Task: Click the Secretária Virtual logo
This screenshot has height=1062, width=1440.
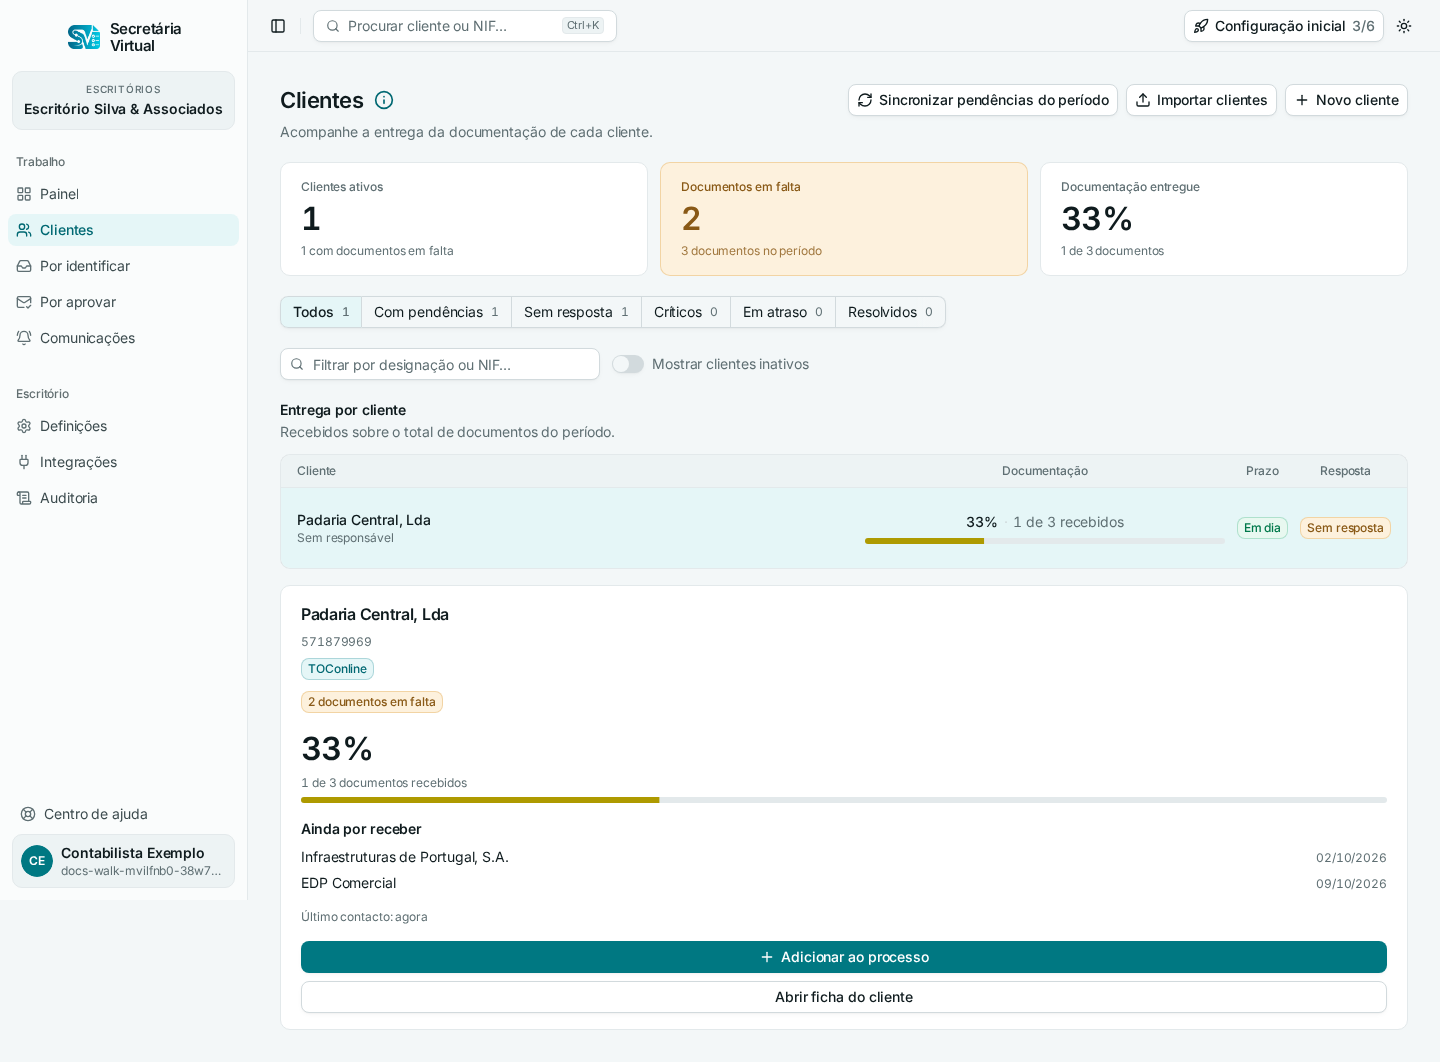Action: pyautogui.click(x=124, y=37)
